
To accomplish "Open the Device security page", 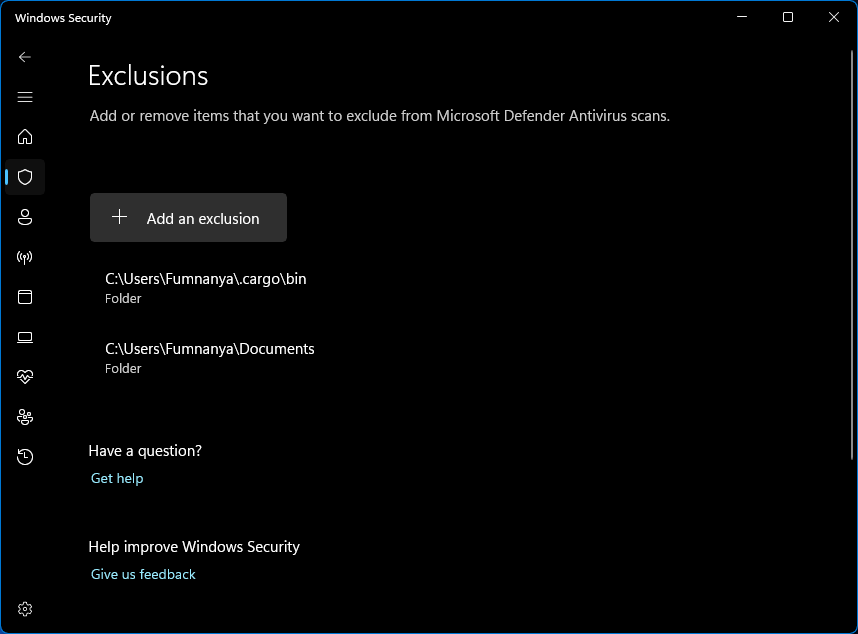I will [x=24, y=337].
